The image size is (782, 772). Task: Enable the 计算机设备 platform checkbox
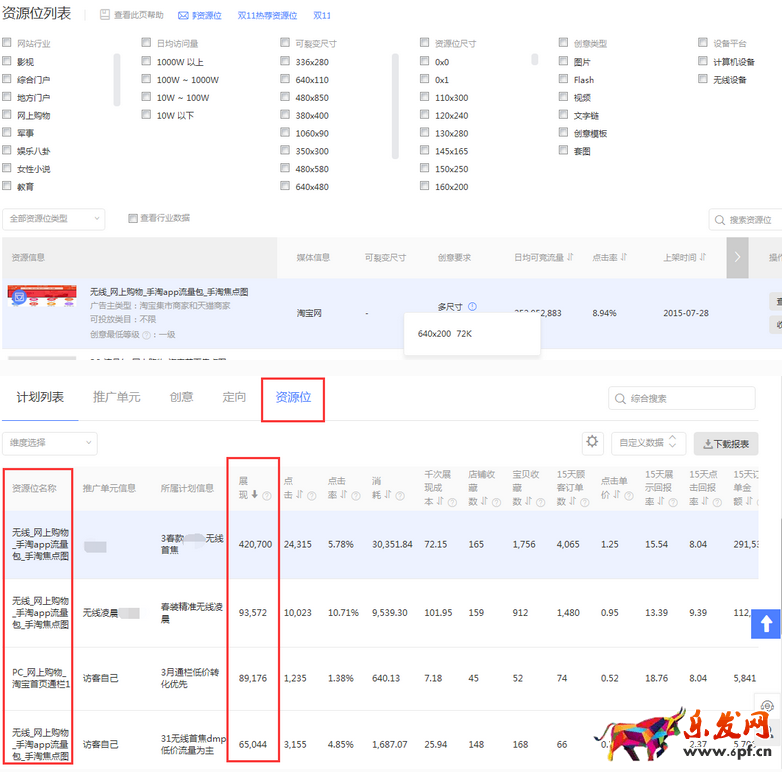pyautogui.click(x=704, y=62)
